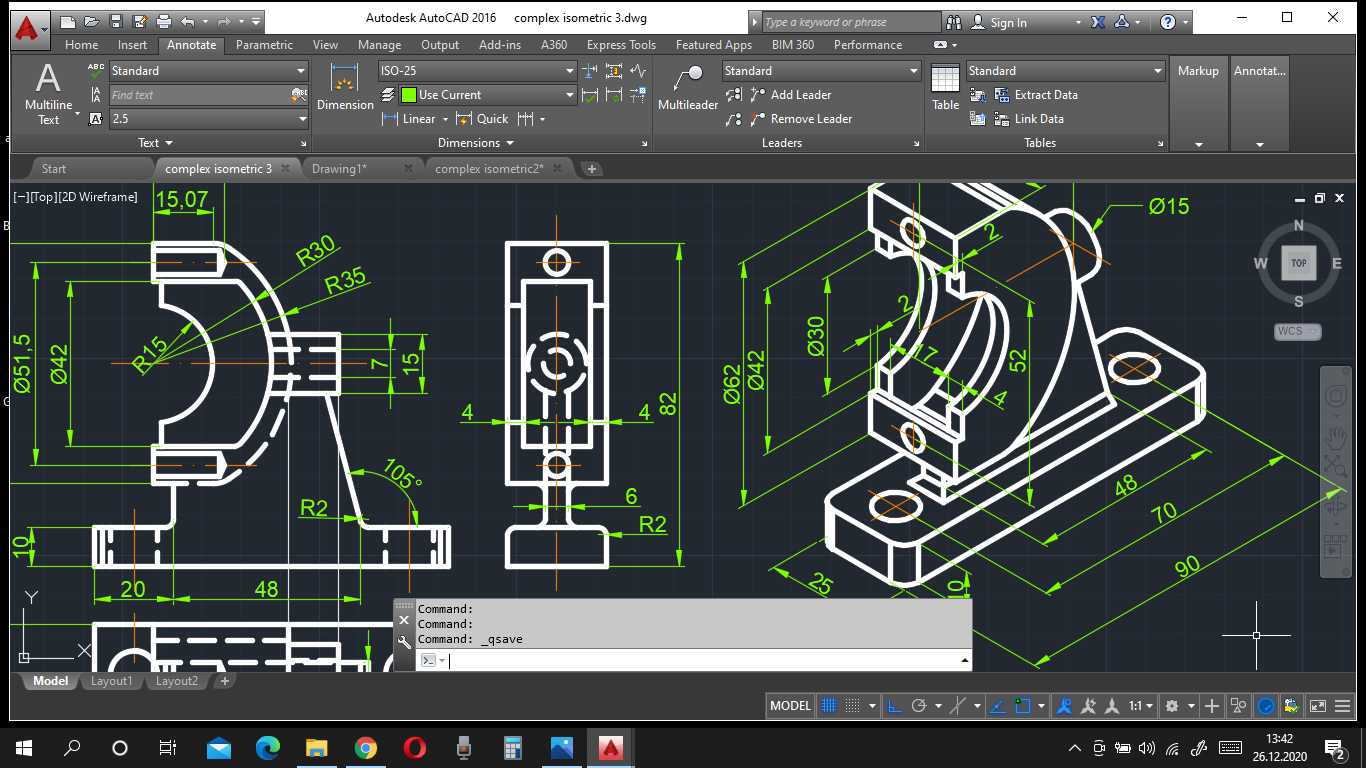Open the ISO-25 dimension style dropdown
The height and width of the screenshot is (768, 1366).
pyautogui.click(x=478, y=71)
